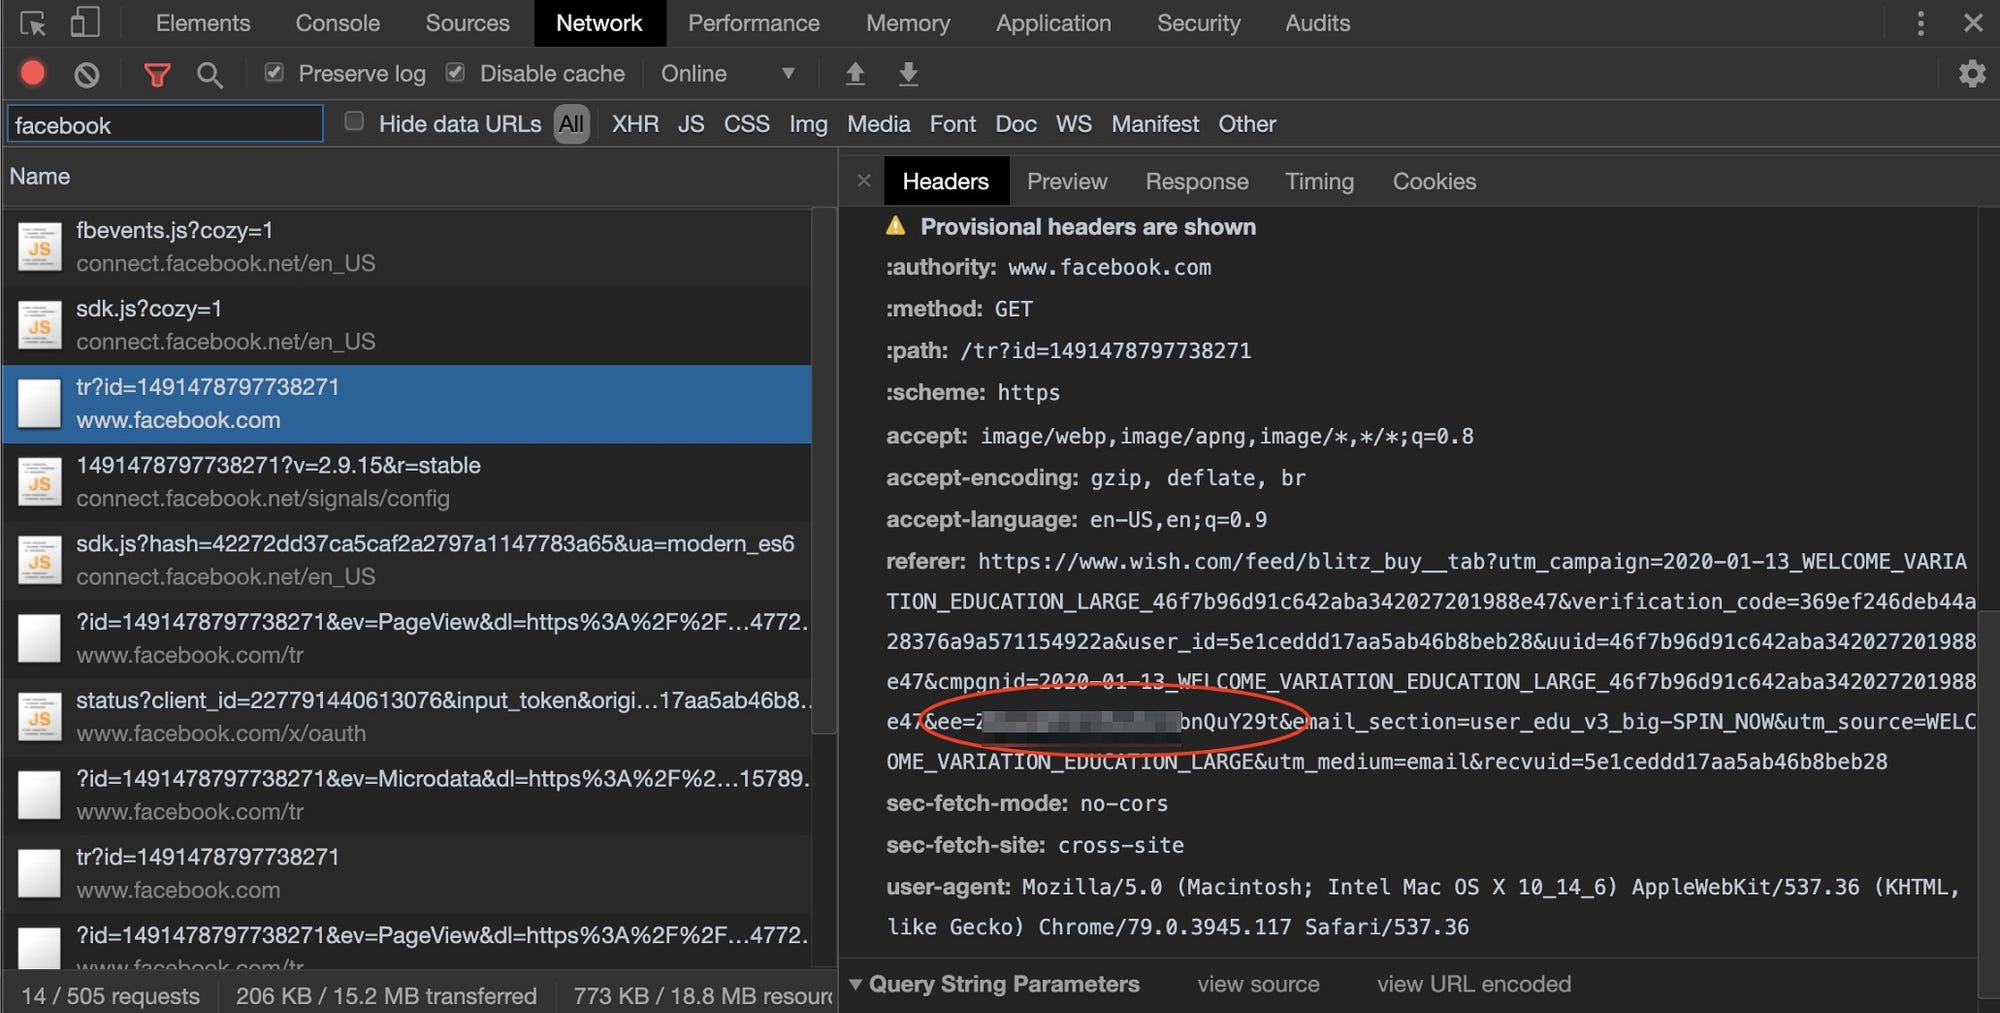Click JS icon for status?client_id request
The height and width of the screenshot is (1013, 2000).
[x=40, y=717]
